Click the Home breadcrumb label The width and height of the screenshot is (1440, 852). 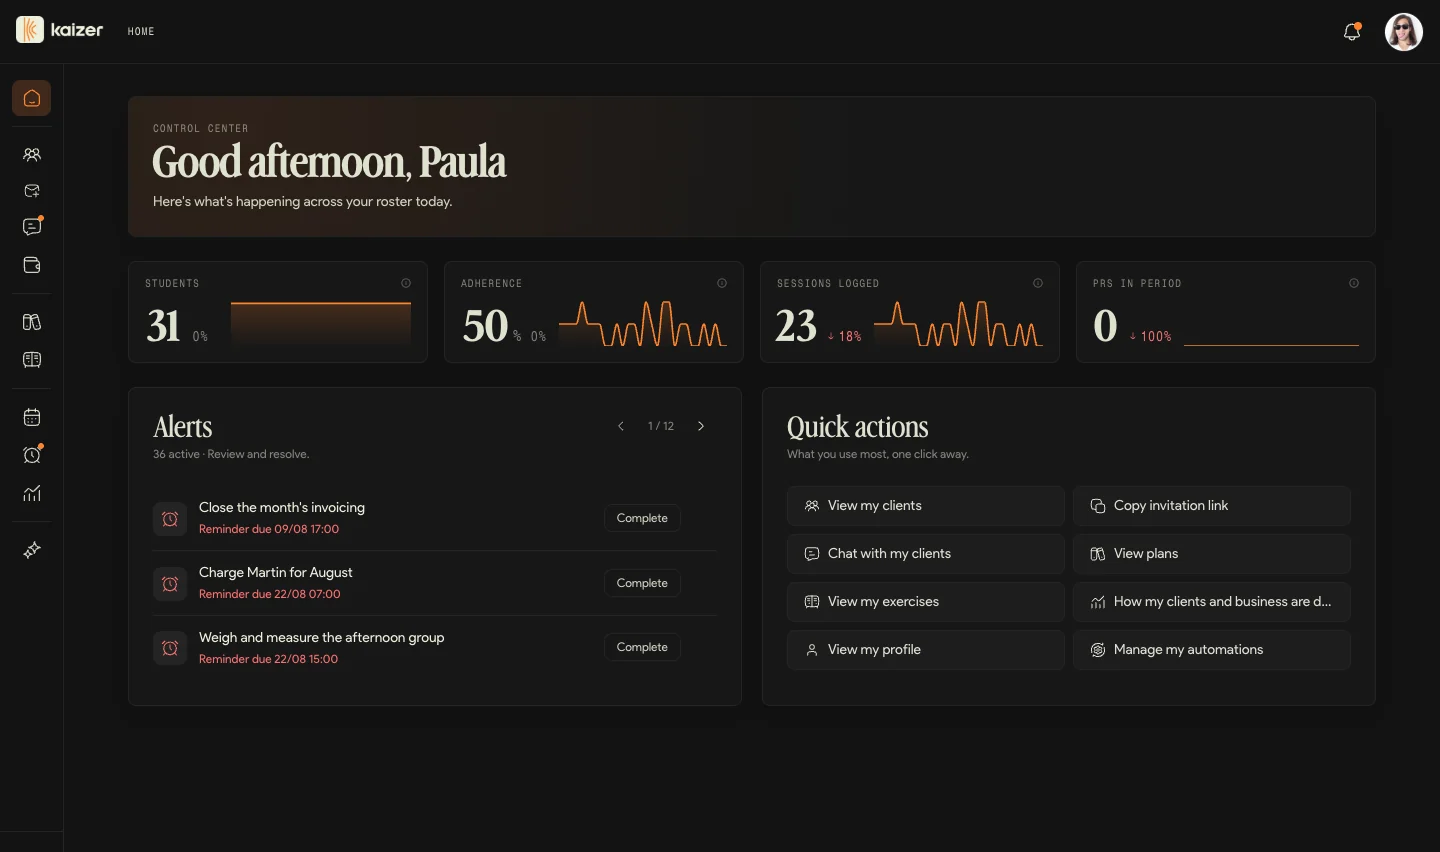click(141, 32)
